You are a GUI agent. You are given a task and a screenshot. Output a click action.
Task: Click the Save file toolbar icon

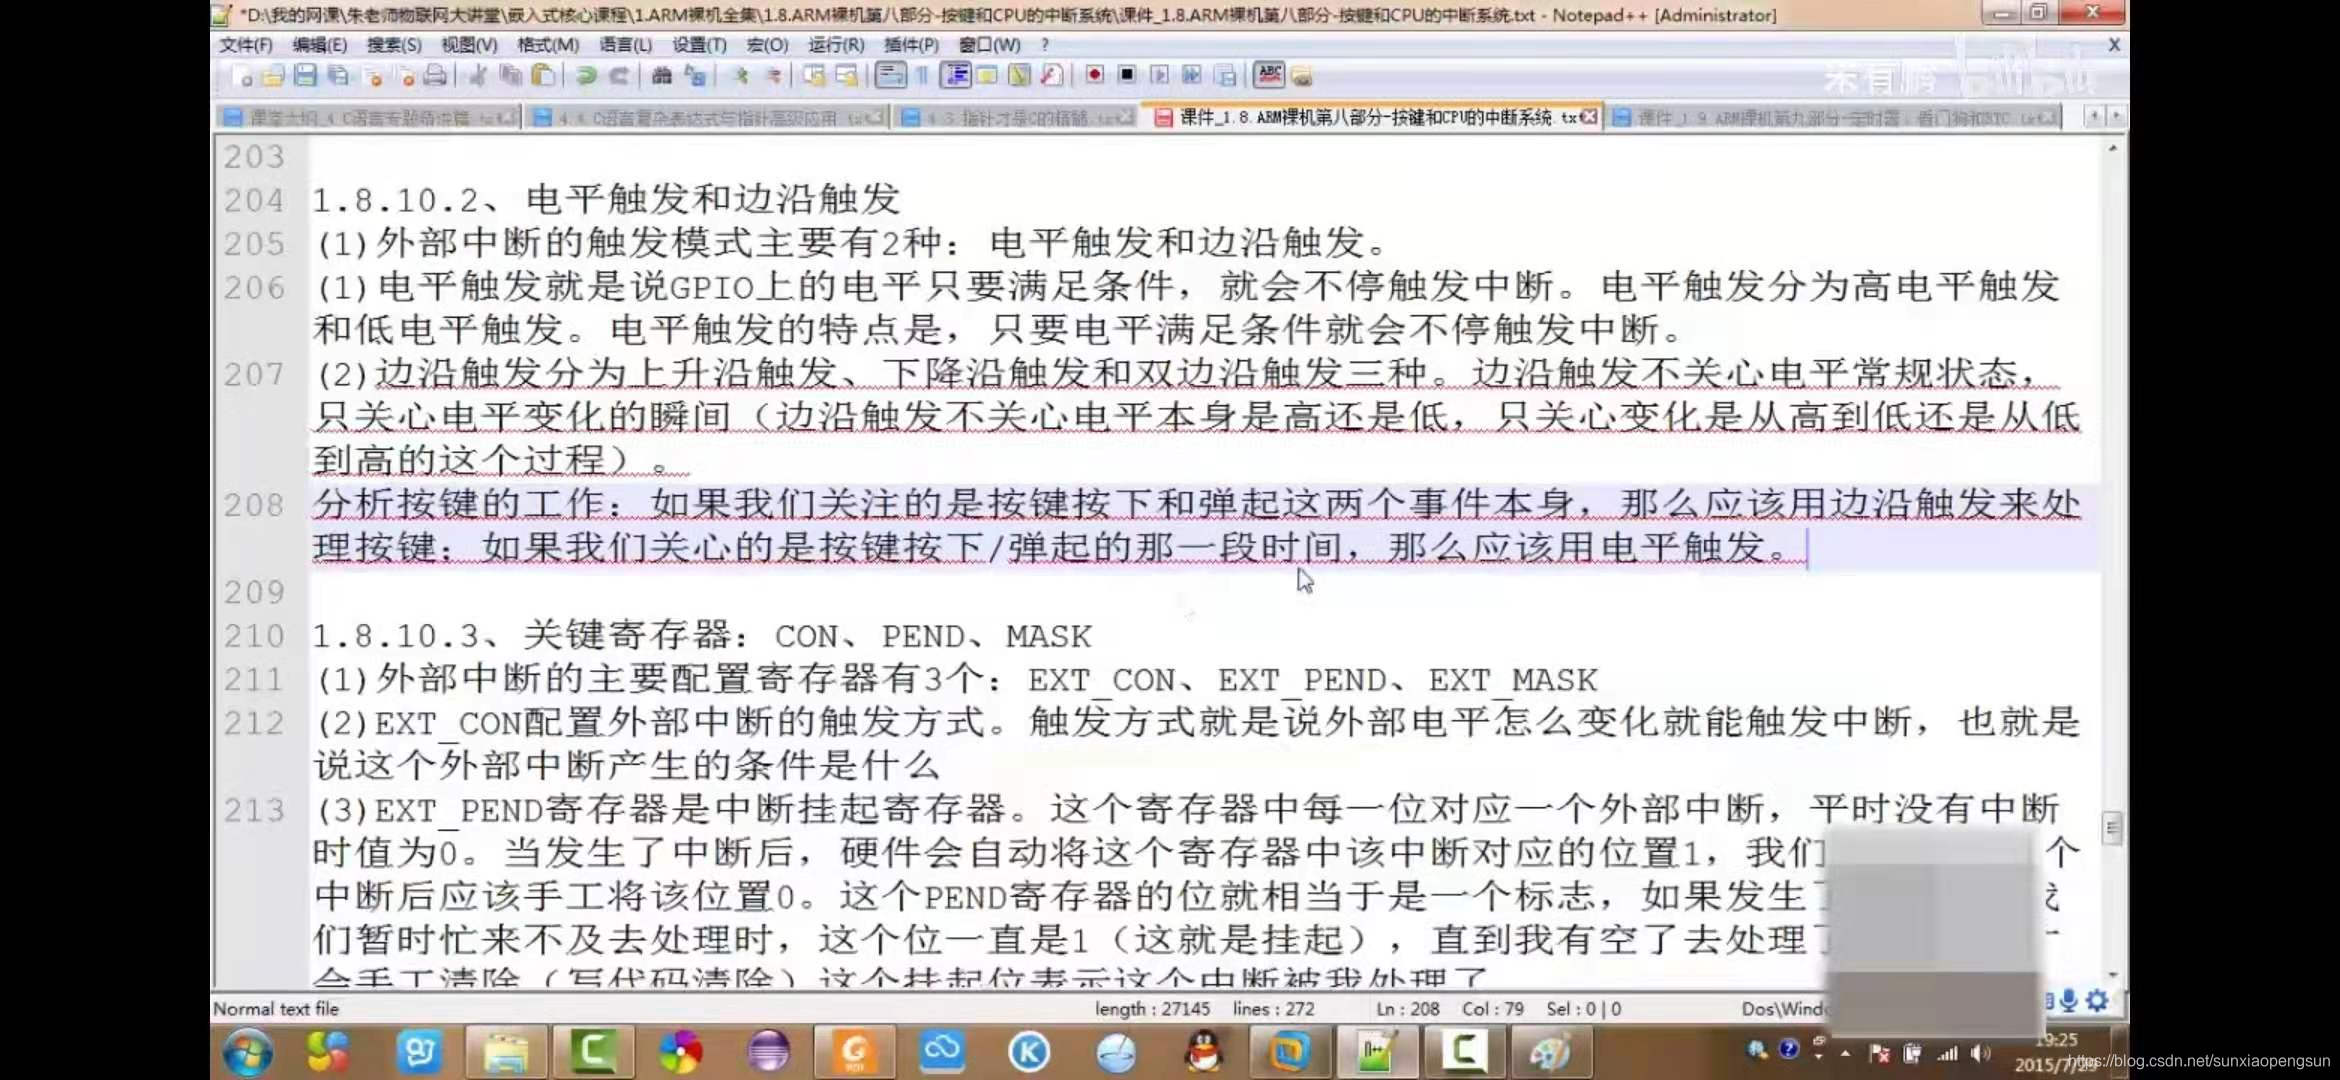(305, 76)
